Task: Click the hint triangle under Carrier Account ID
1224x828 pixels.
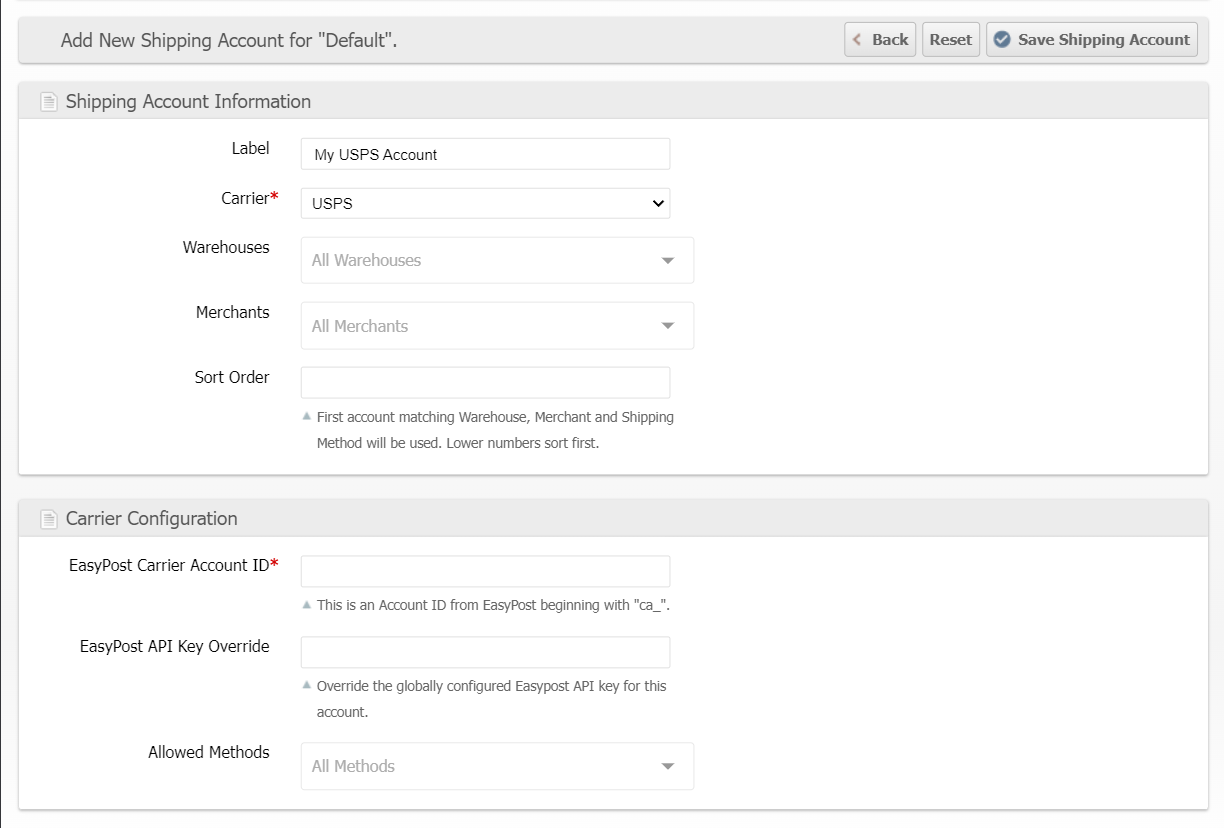Action: pyautogui.click(x=307, y=604)
